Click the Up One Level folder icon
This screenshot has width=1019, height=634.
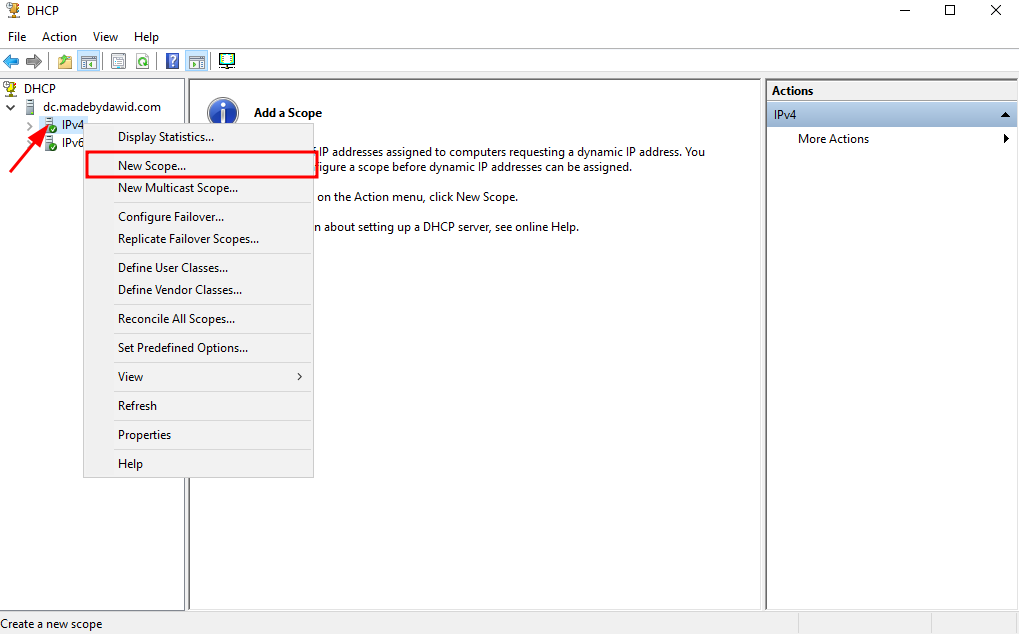[65, 62]
